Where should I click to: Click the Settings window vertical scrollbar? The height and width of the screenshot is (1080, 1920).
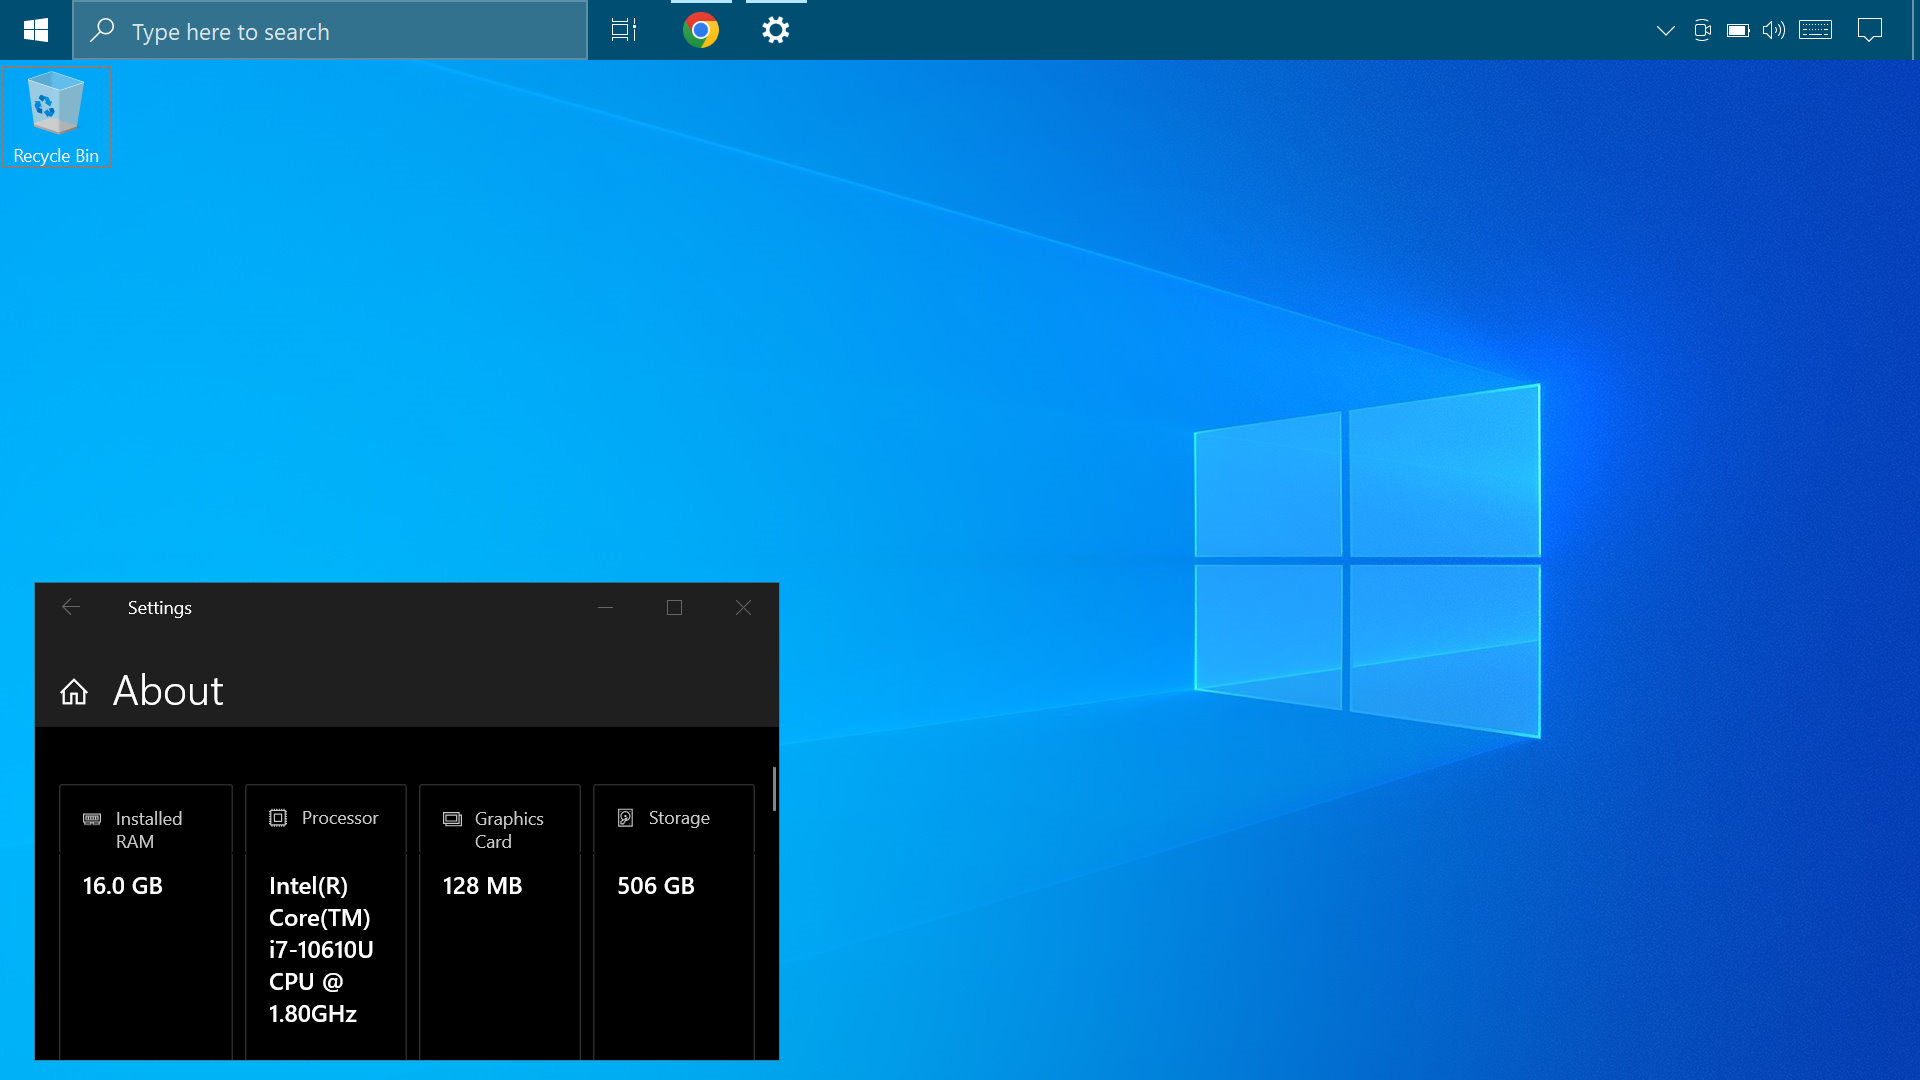pos(774,789)
